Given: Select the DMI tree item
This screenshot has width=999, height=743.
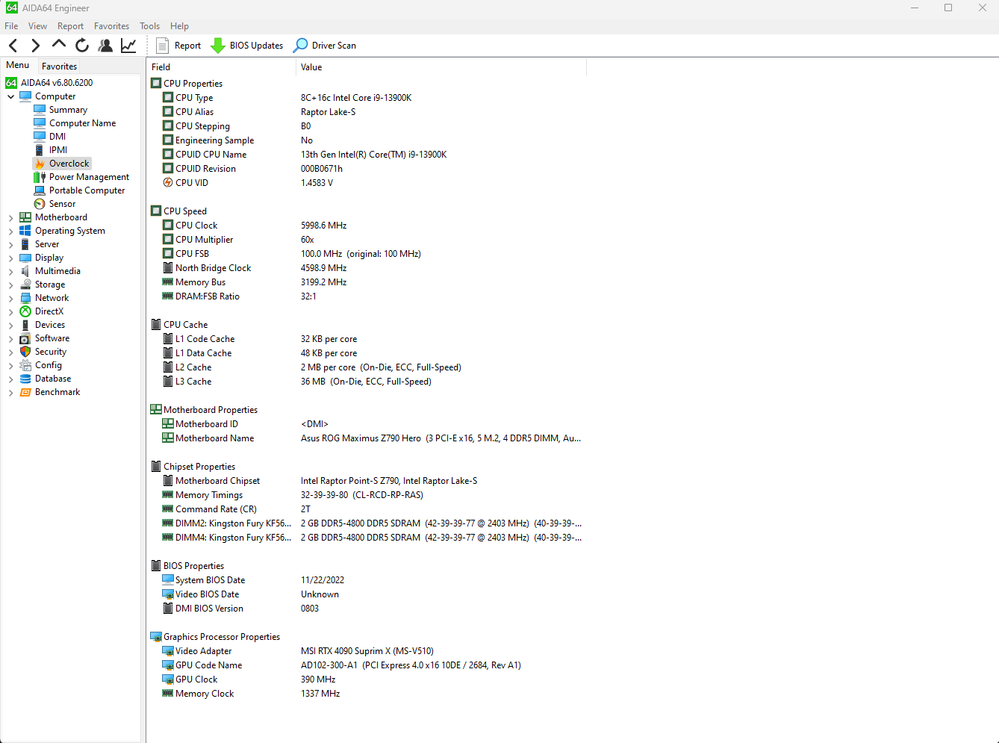Looking at the screenshot, I should 57,137.
